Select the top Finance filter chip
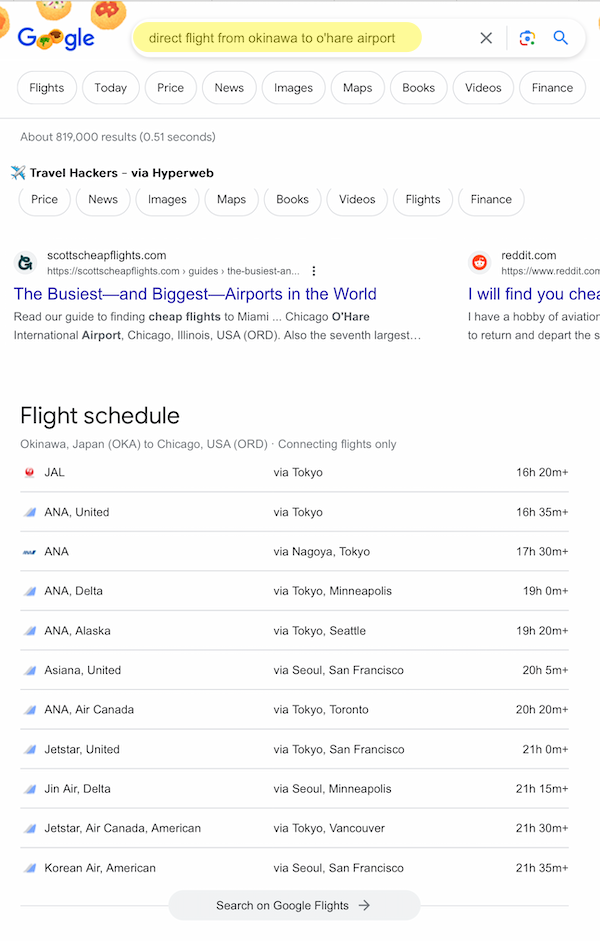 pos(552,88)
